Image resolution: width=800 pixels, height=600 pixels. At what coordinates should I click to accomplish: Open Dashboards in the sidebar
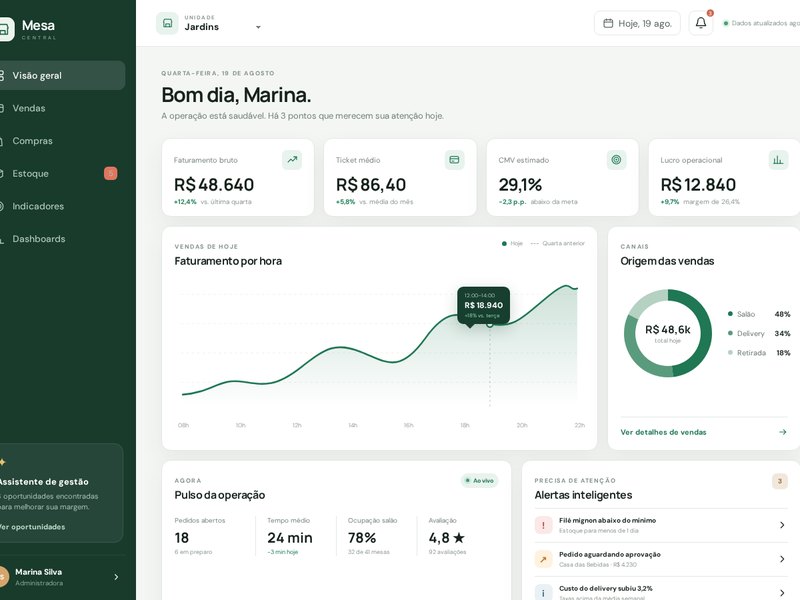62,239
